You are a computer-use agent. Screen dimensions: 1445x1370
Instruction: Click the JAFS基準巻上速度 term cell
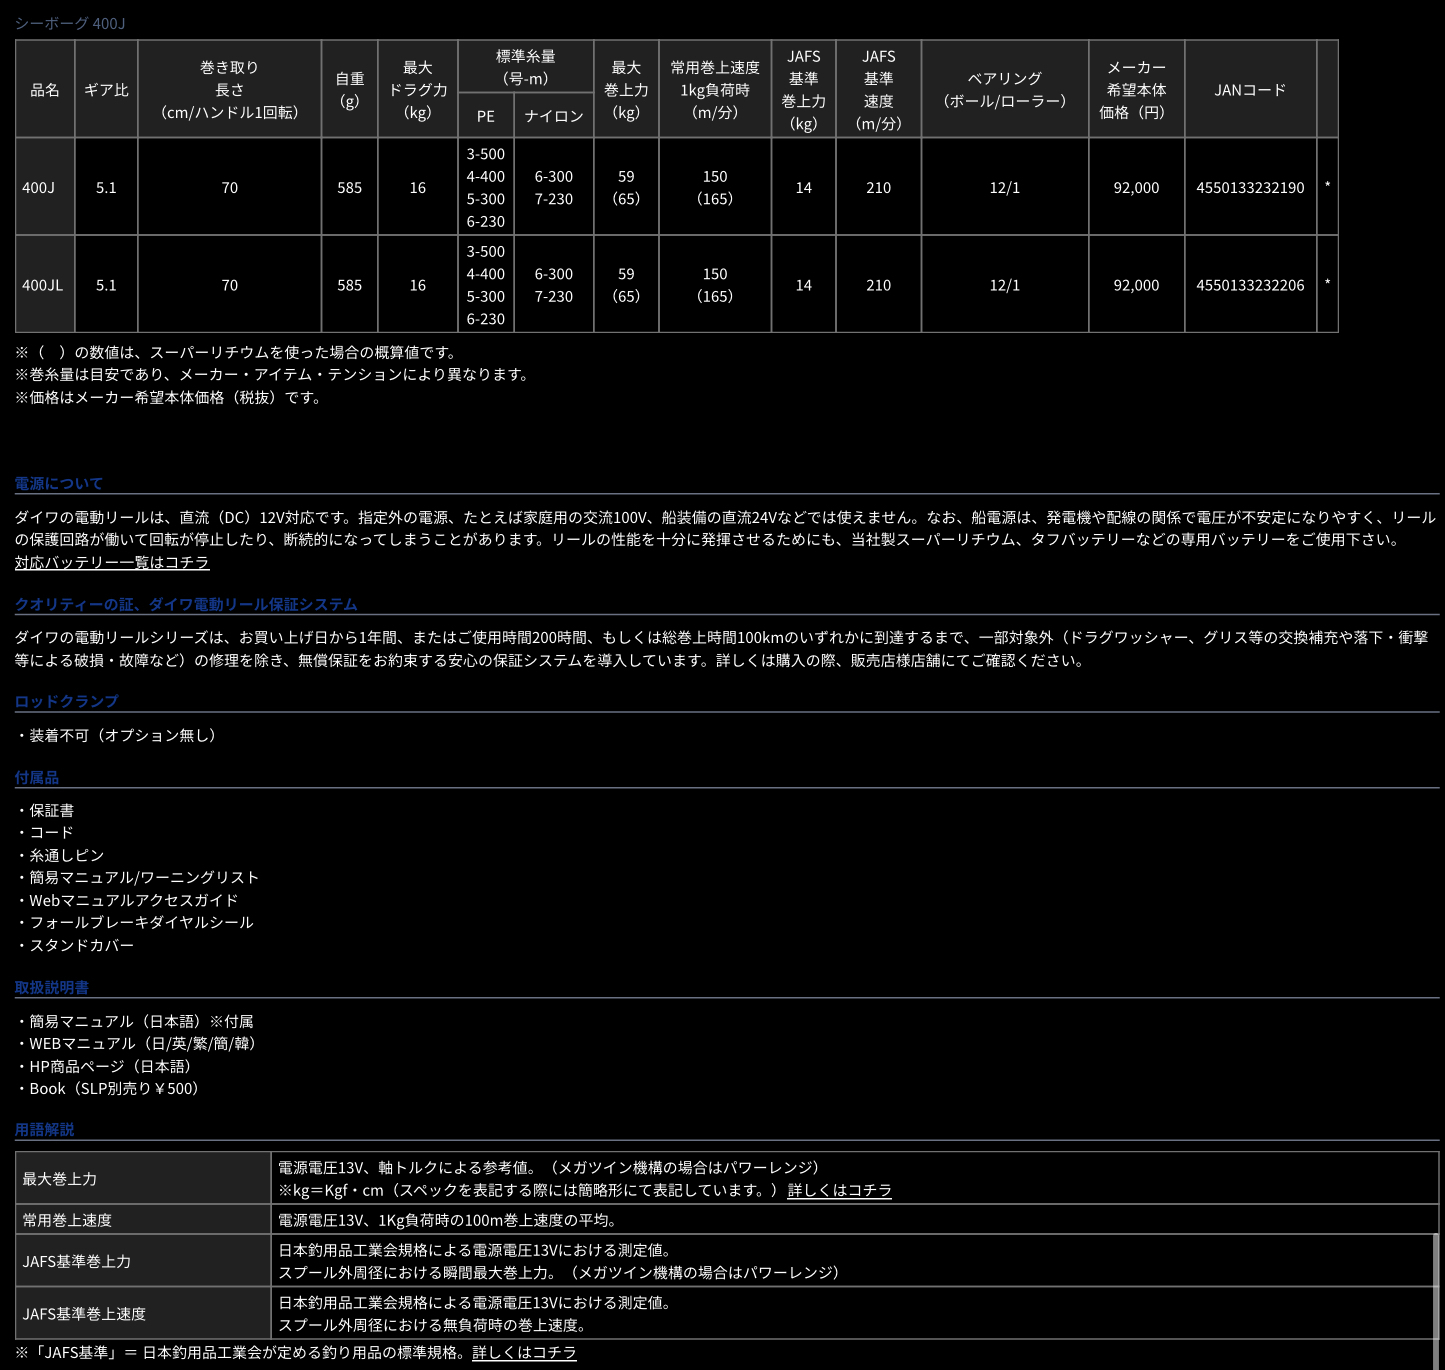click(x=85, y=1314)
